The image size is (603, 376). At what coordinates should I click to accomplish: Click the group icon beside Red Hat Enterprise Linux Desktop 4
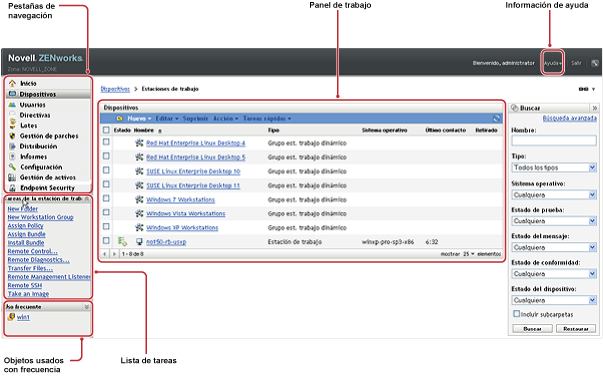click(x=139, y=143)
